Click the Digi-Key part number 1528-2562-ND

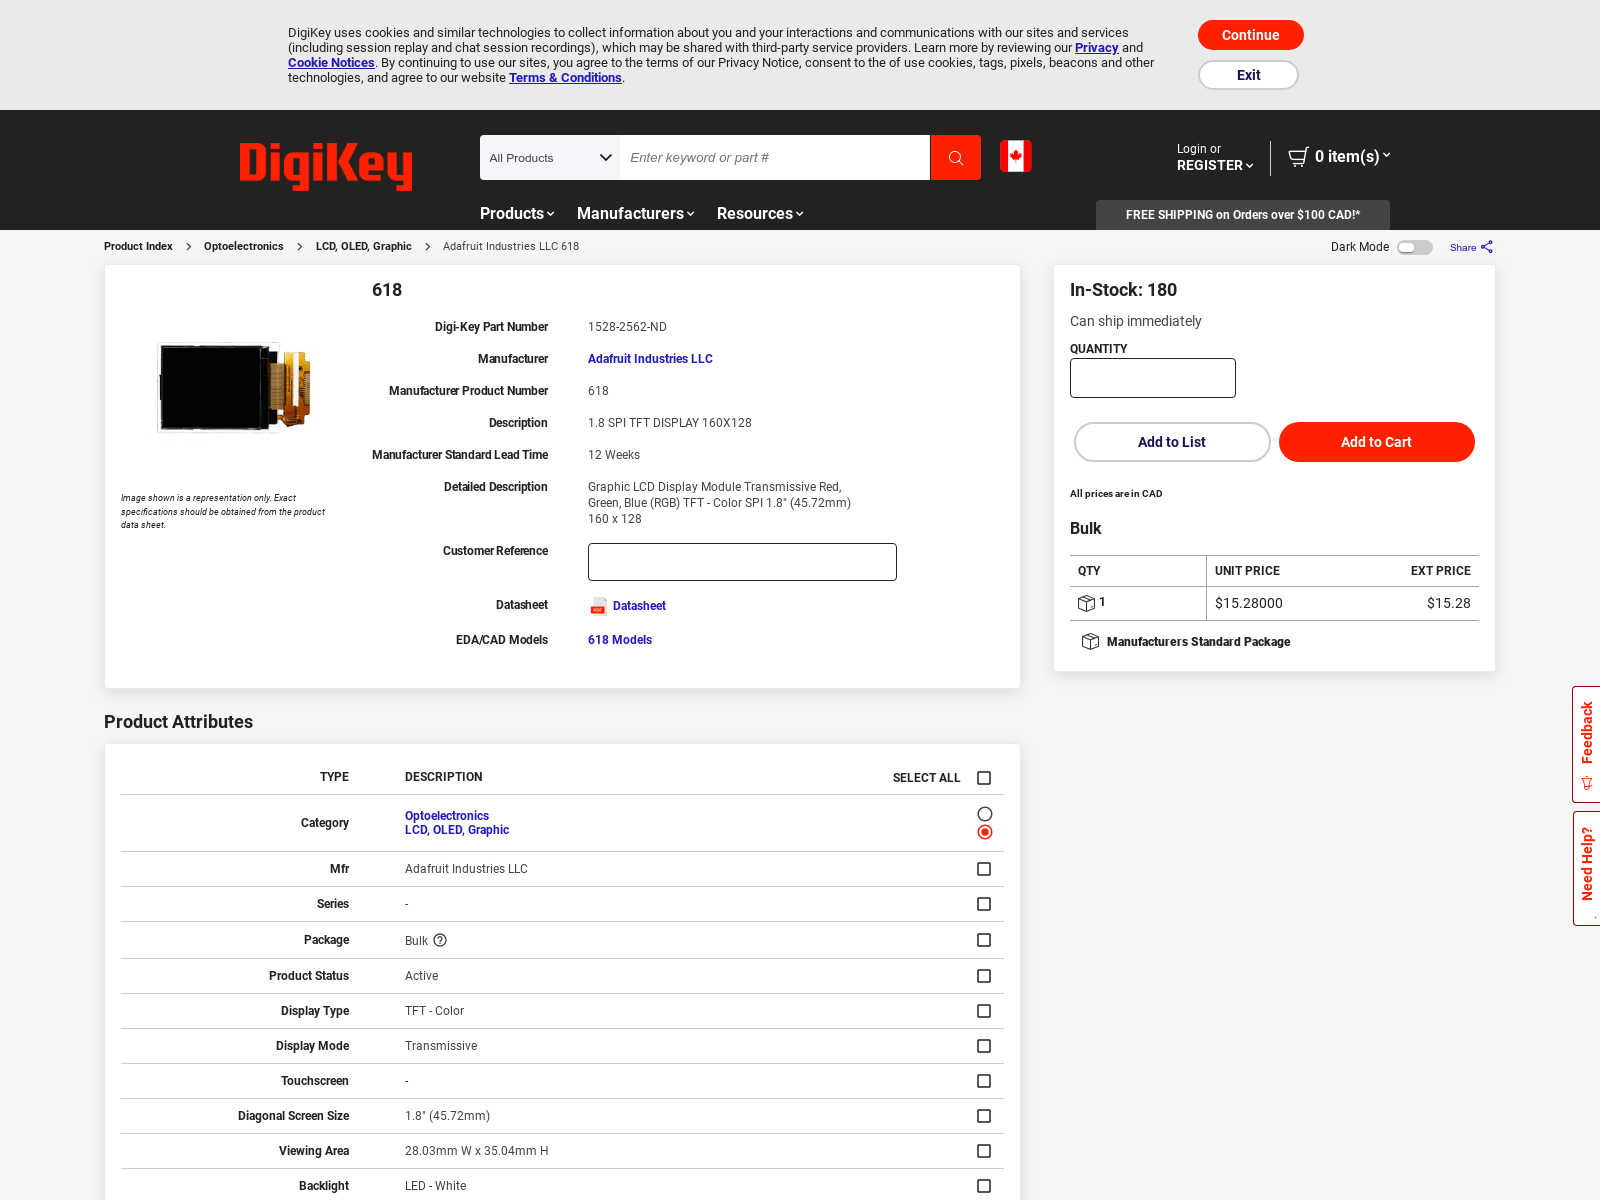[627, 327]
